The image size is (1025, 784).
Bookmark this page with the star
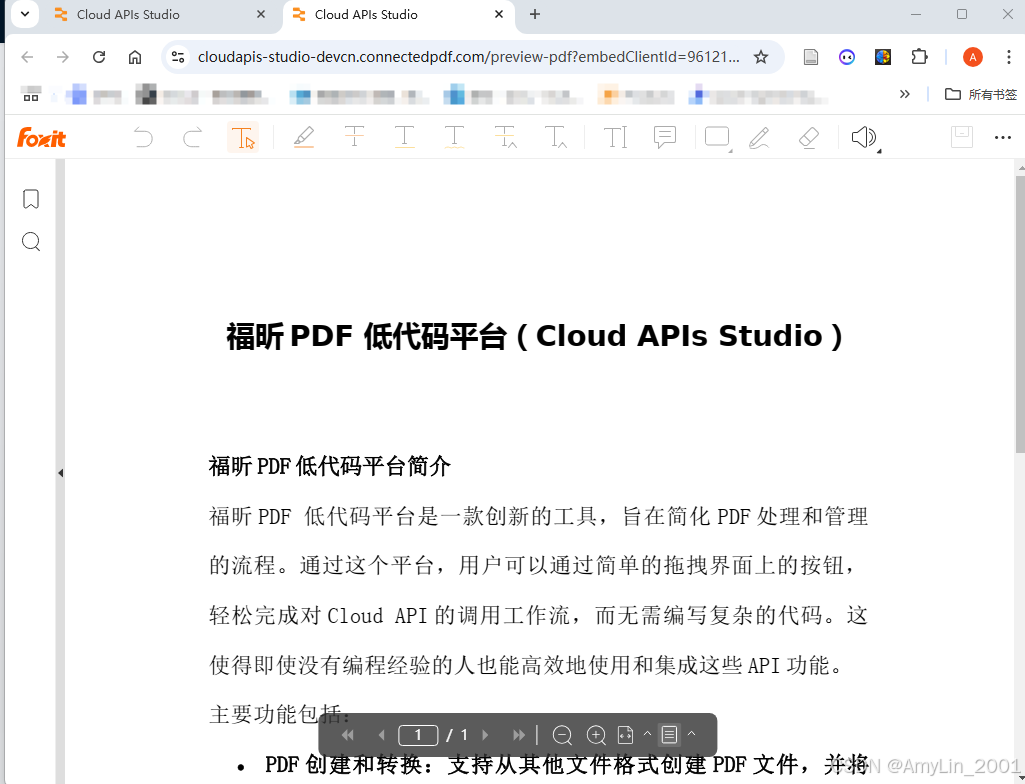point(761,57)
